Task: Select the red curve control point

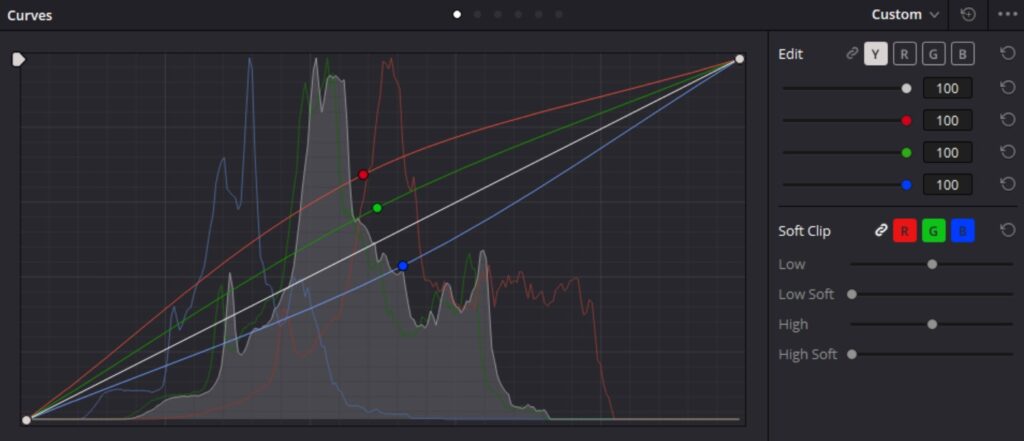Action: pos(363,174)
